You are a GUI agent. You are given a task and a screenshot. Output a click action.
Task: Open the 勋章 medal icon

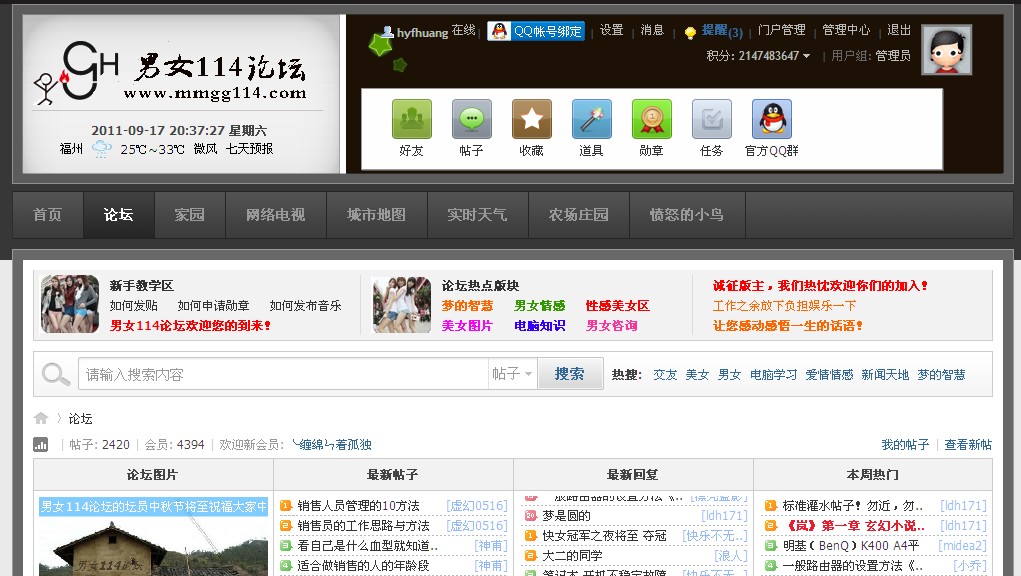(x=651, y=119)
